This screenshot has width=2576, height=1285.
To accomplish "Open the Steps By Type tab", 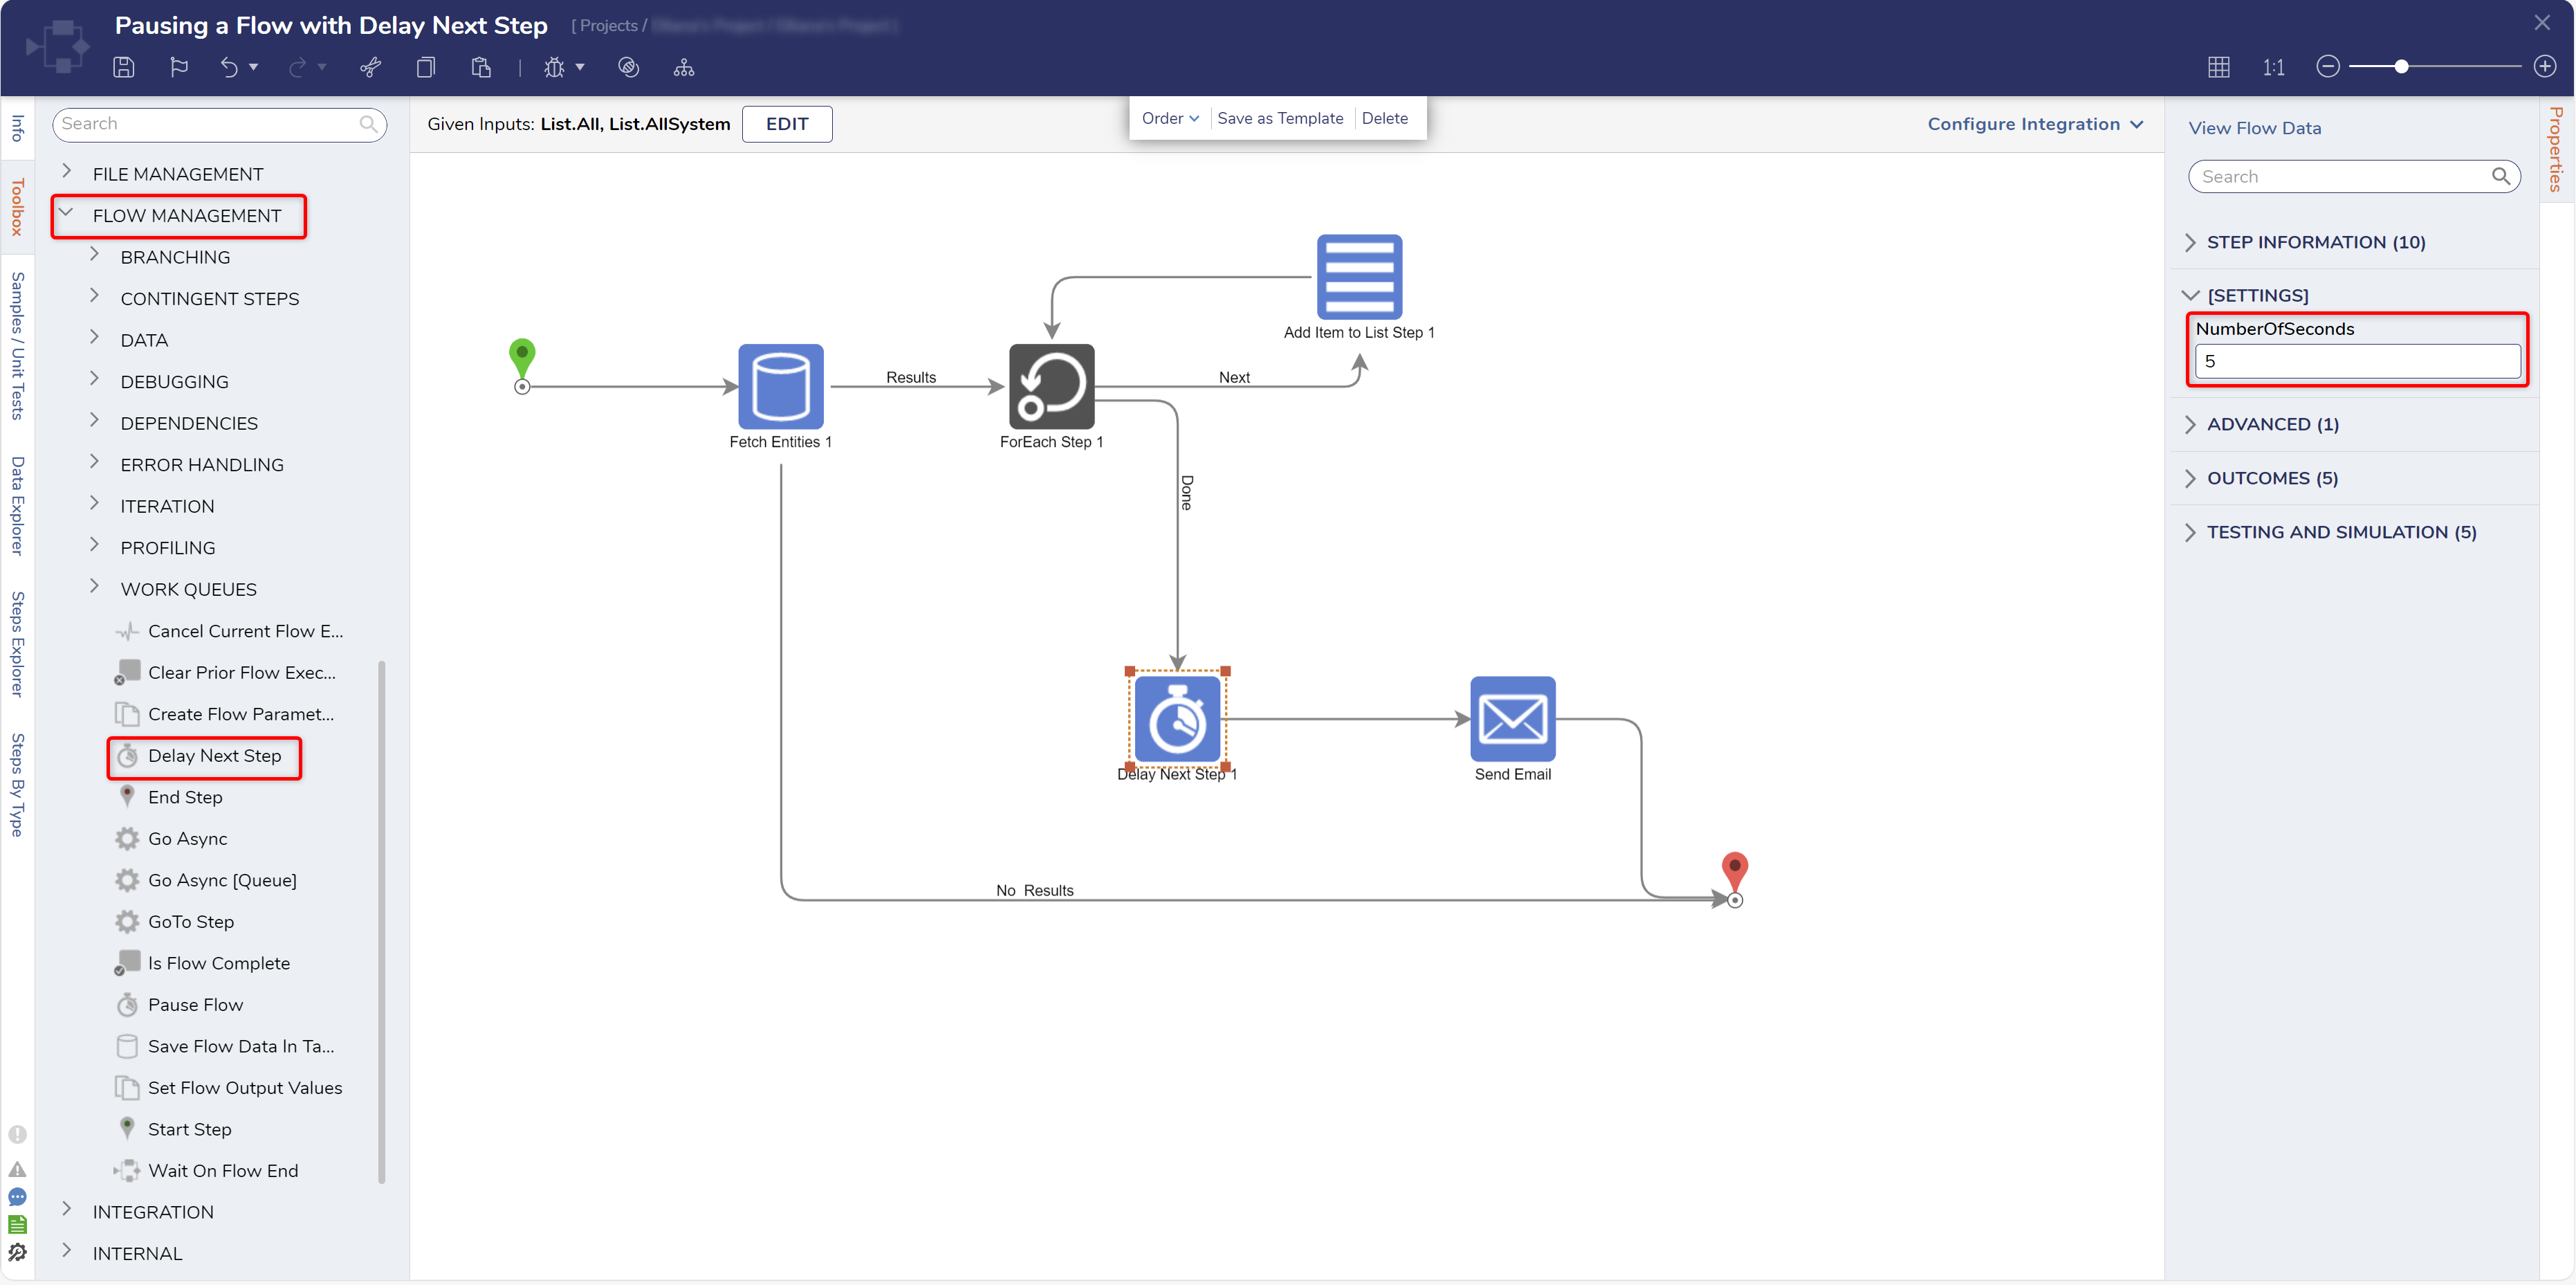I will click(x=17, y=785).
